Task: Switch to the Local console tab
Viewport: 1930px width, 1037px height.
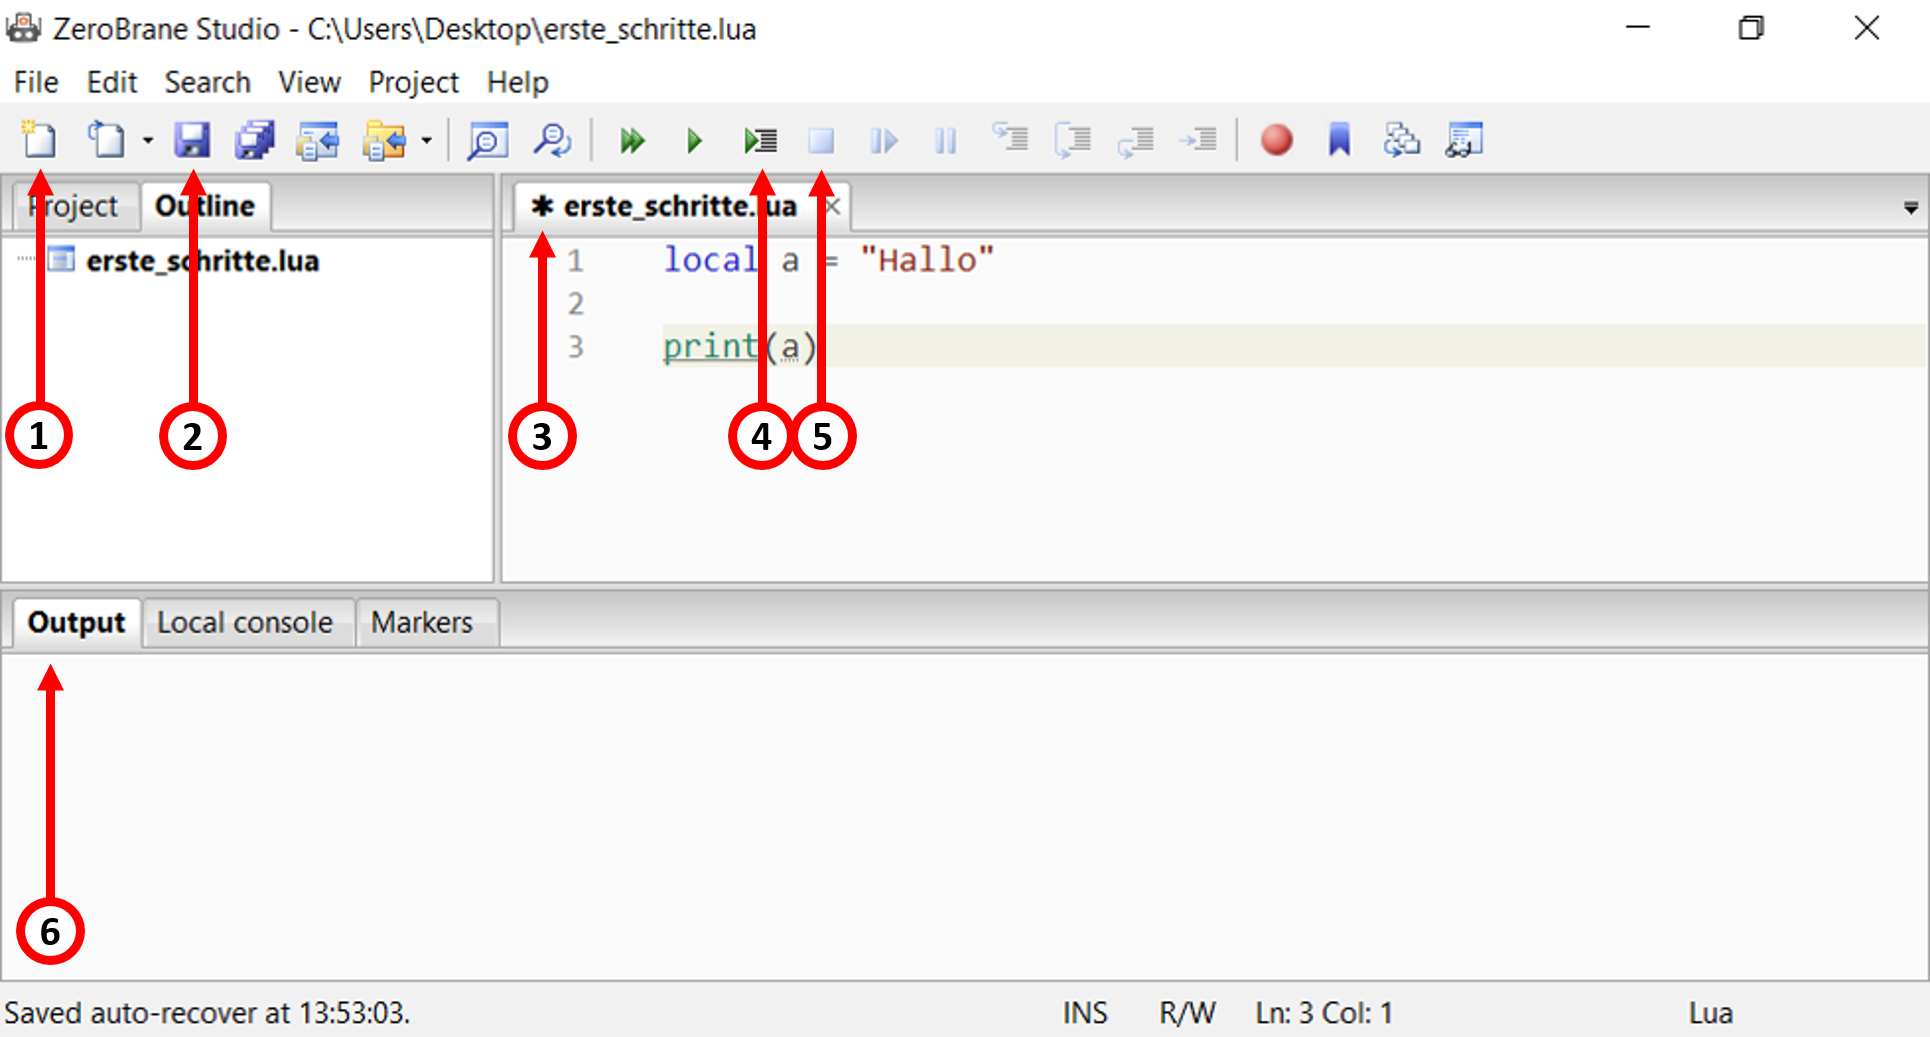Action: pos(245,622)
